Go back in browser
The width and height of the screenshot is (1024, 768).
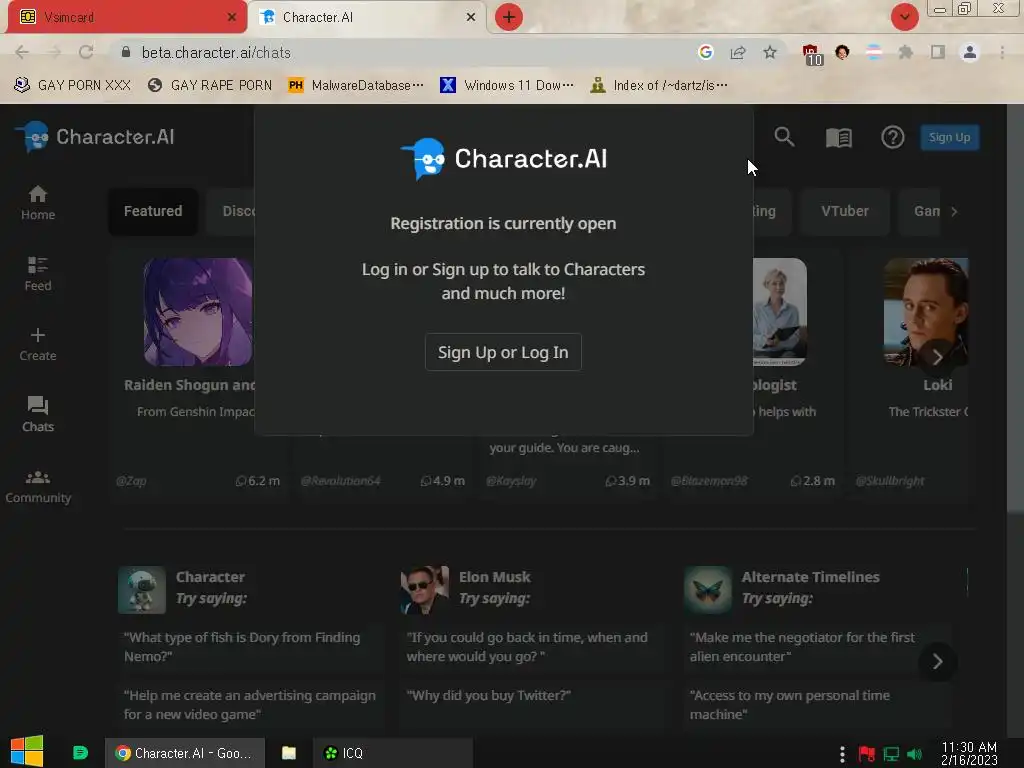point(22,52)
